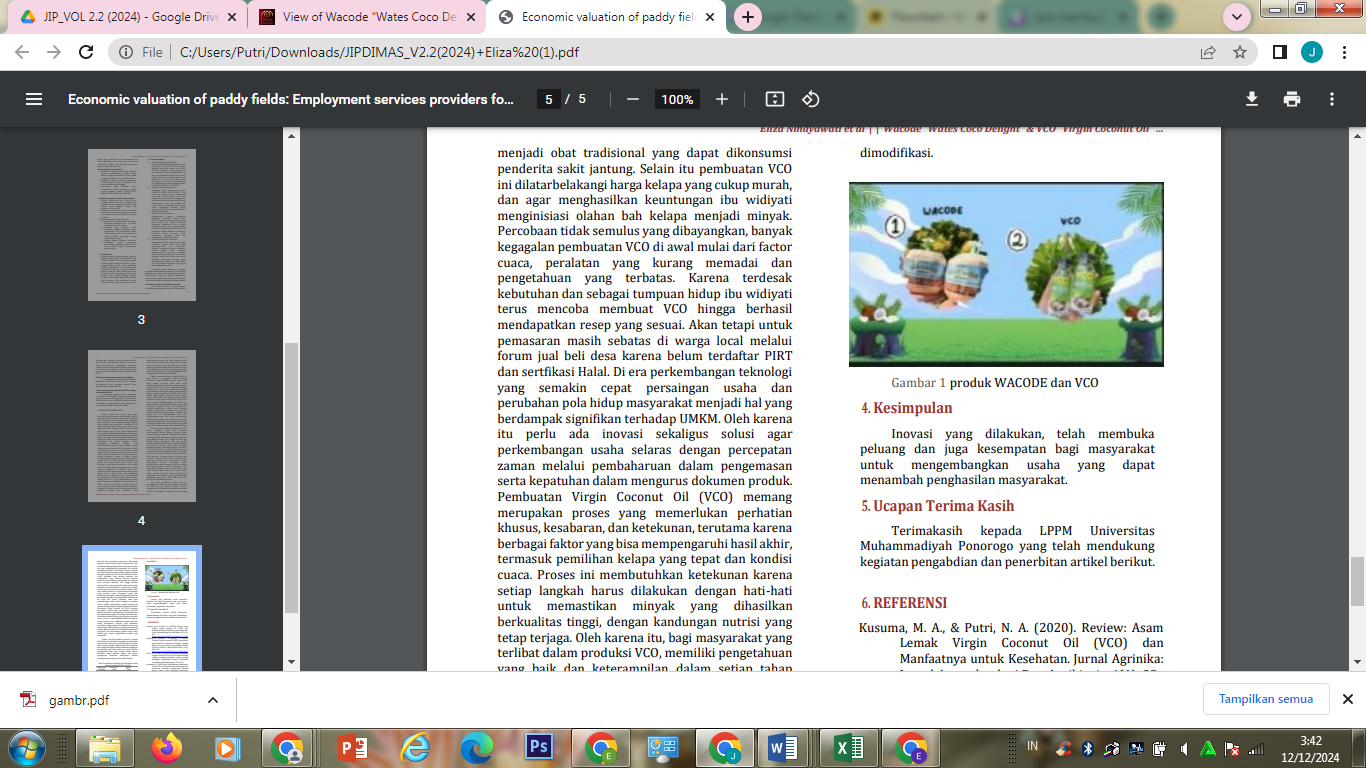Click the IN language indicator in tray

[x=1032, y=747]
